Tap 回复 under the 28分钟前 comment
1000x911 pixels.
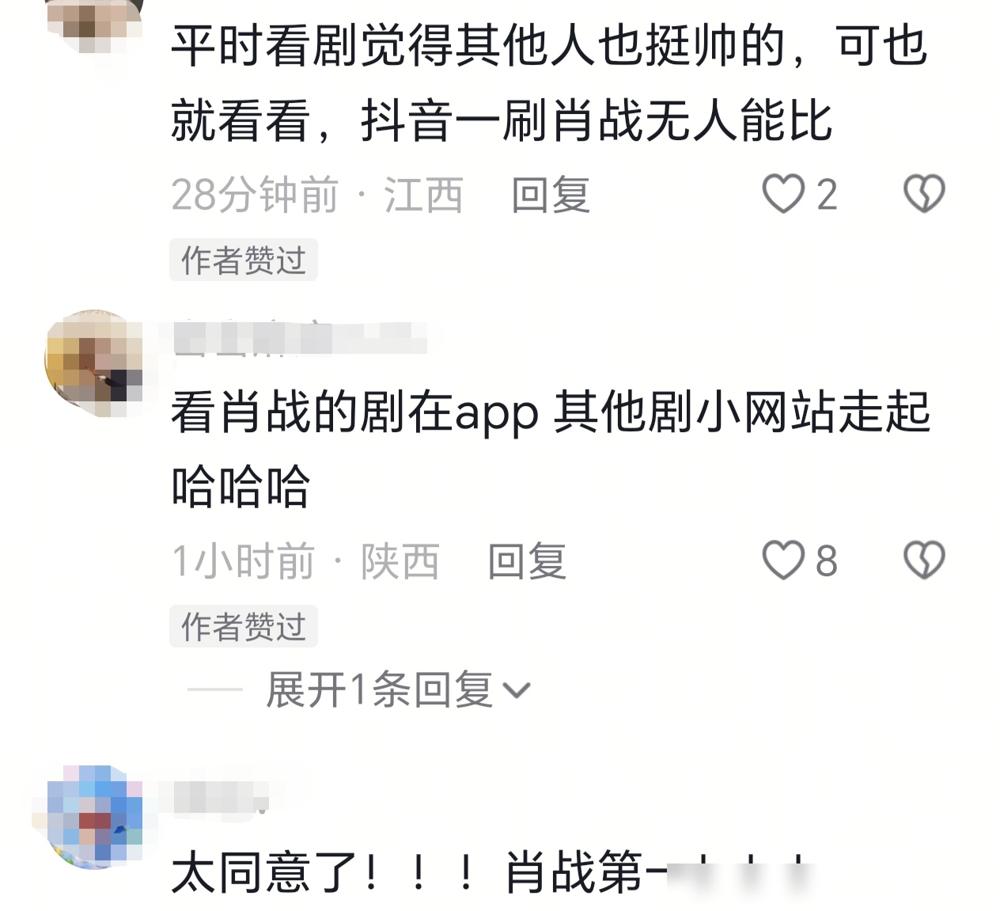(x=550, y=194)
